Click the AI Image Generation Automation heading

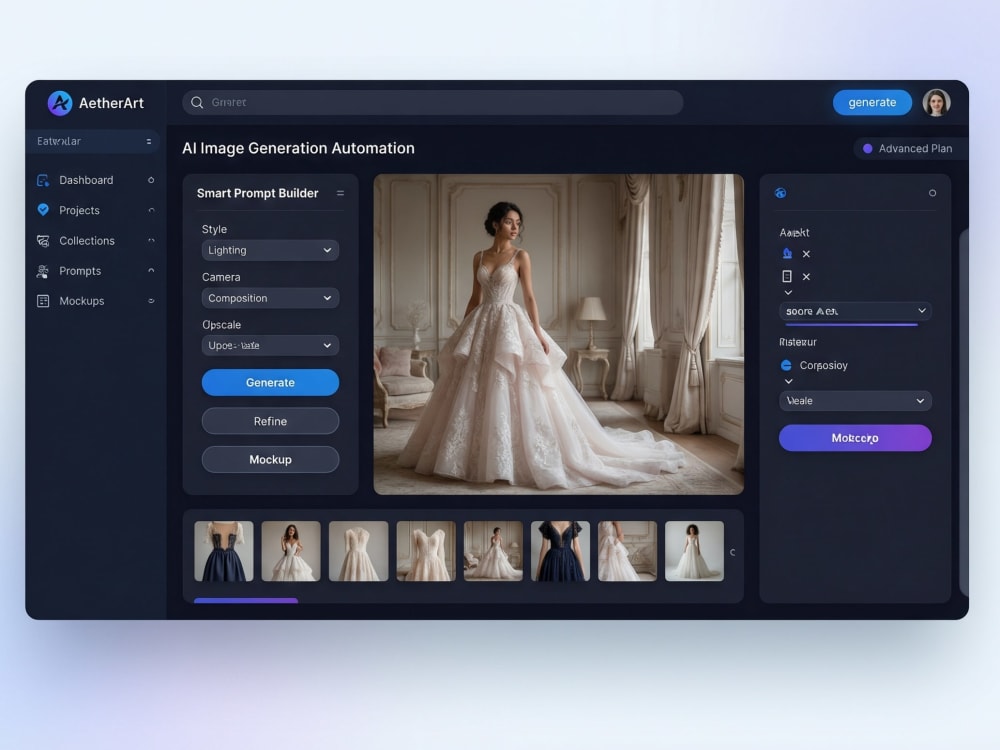click(298, 149)
